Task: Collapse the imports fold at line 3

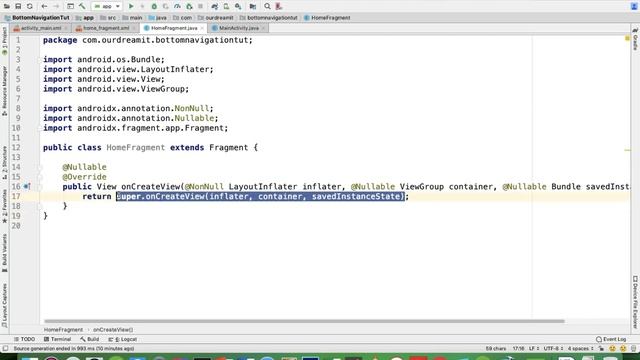Action: click(40, 60)
